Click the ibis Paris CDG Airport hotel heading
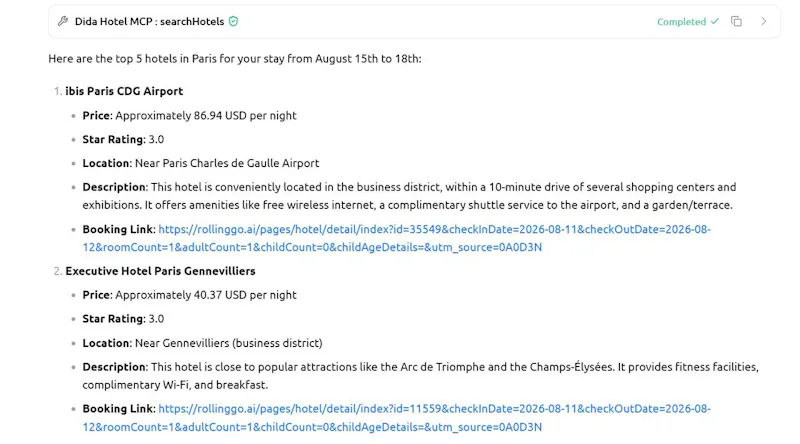 [124, 91]
